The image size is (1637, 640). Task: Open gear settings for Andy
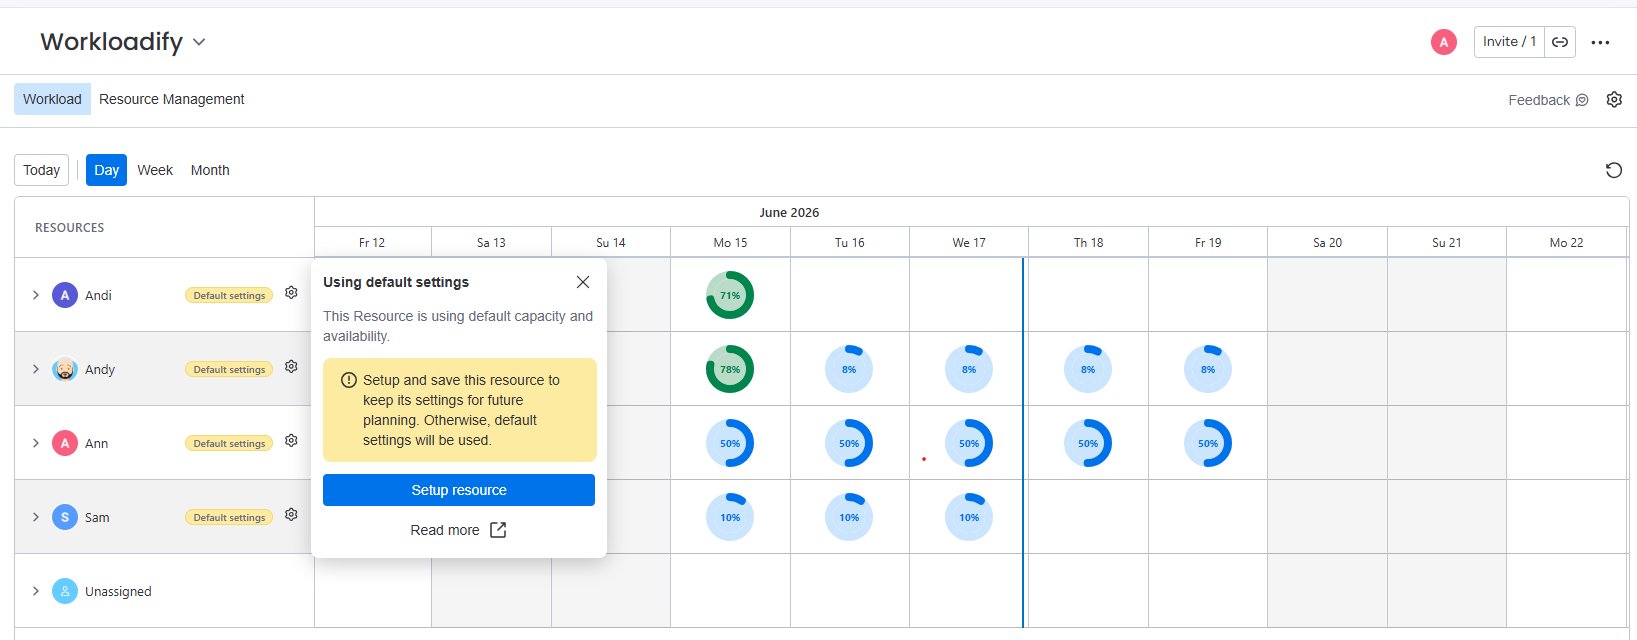291,367
